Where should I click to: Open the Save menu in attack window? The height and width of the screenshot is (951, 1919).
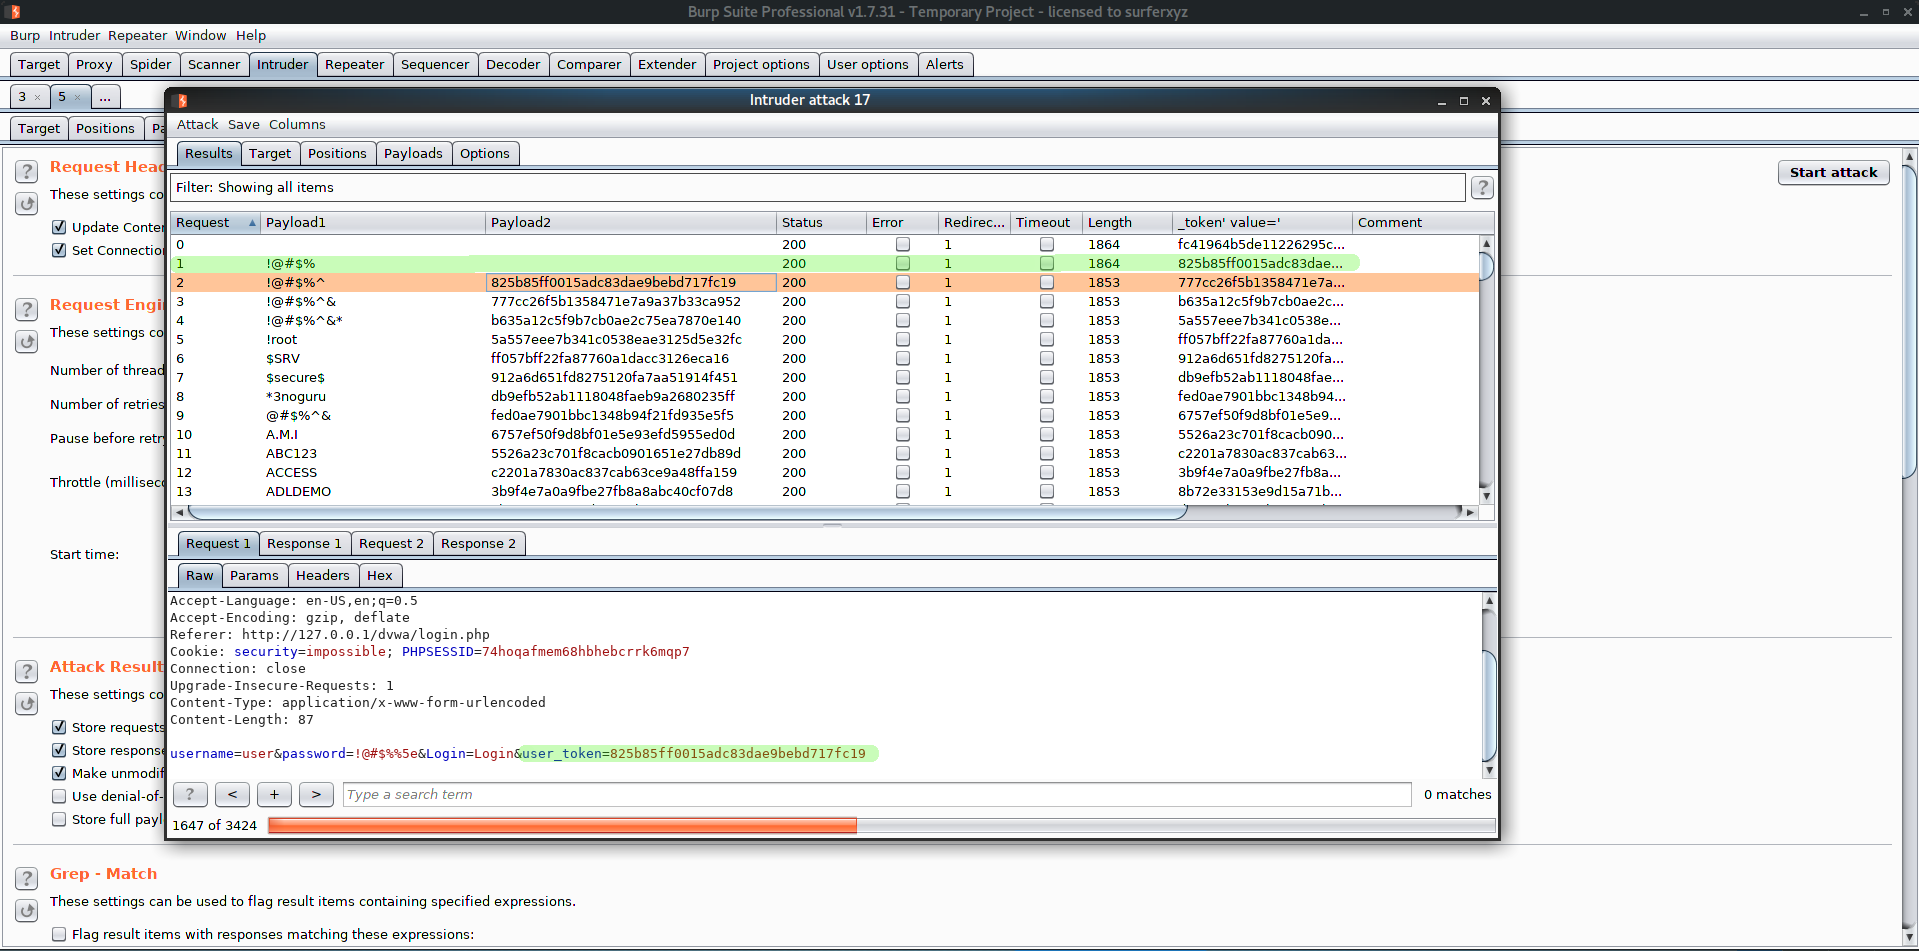243,125
